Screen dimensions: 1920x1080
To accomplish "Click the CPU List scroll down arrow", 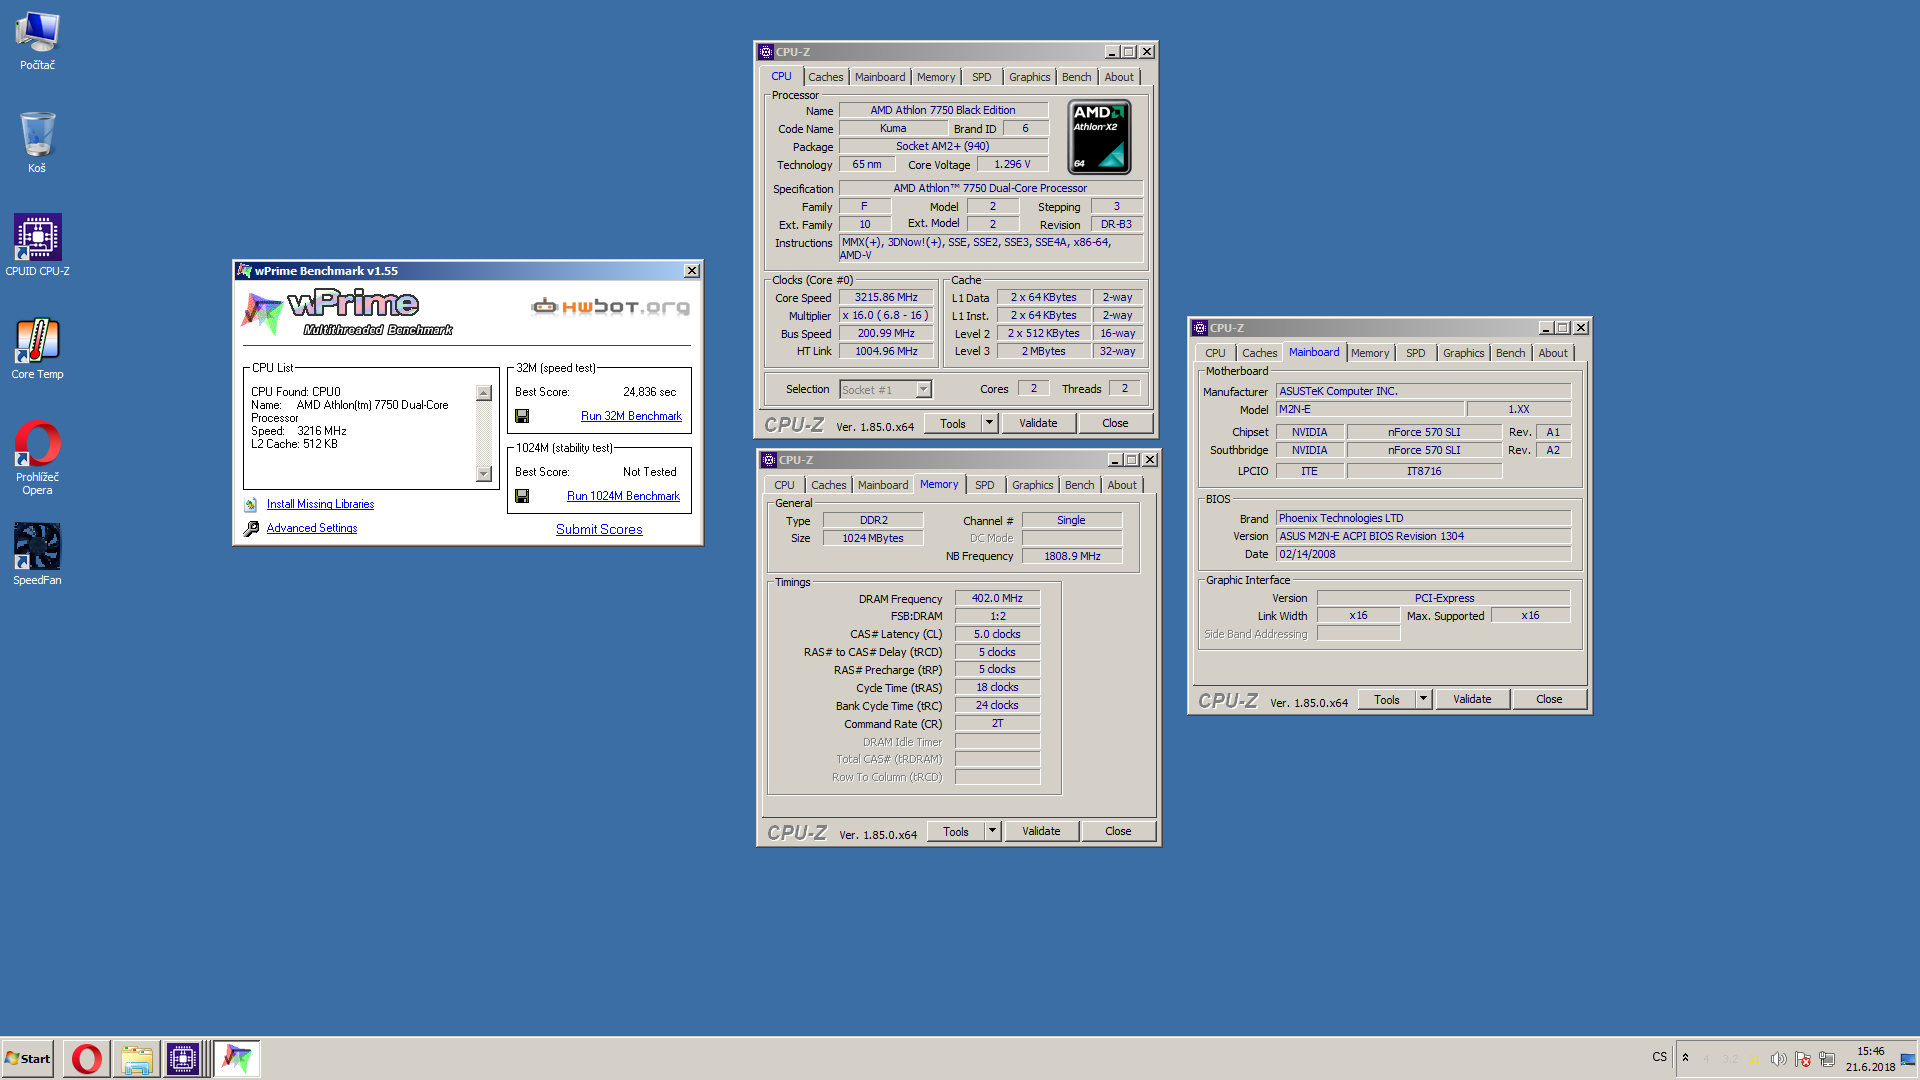I will click(484, 474).
